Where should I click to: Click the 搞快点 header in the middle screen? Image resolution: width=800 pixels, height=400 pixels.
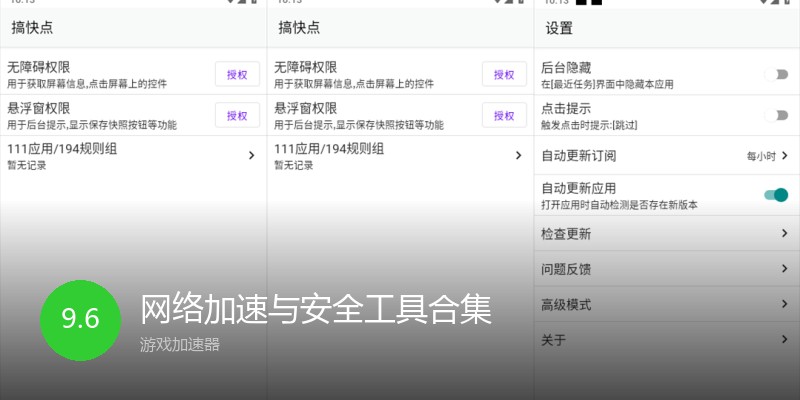click(x=299, y=28)
